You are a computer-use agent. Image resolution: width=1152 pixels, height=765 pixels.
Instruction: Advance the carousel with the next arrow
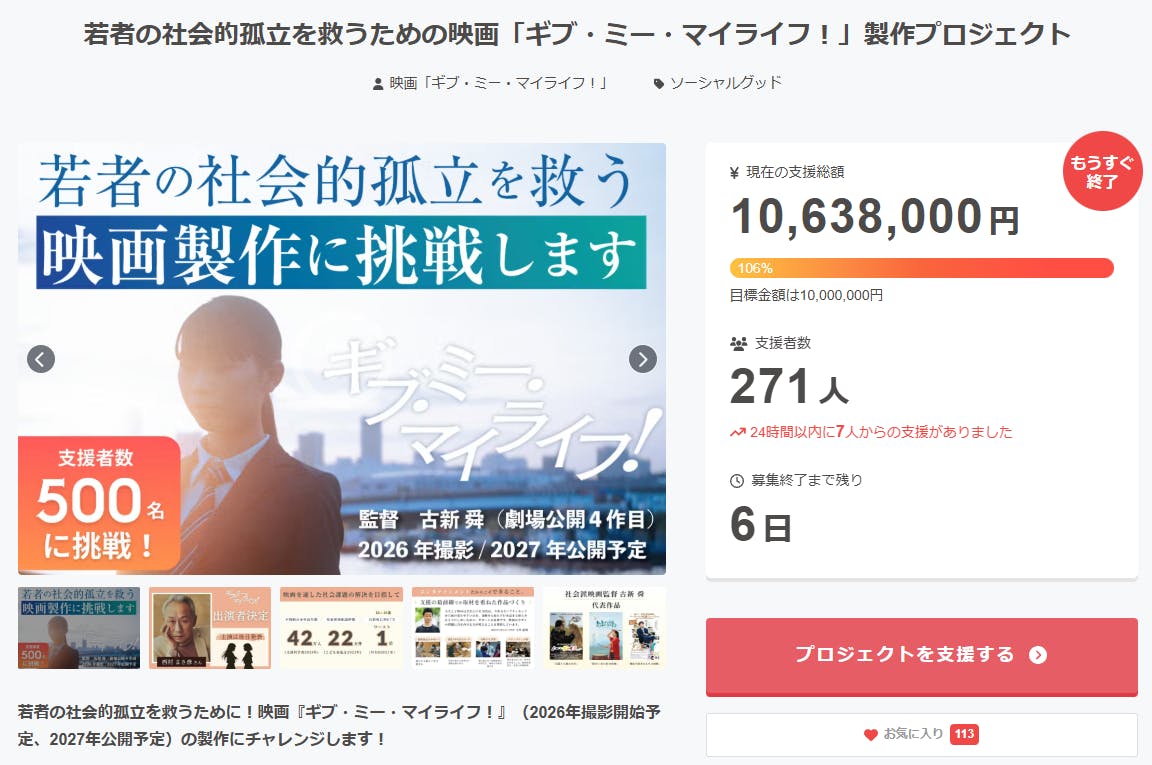coord(643,358)
